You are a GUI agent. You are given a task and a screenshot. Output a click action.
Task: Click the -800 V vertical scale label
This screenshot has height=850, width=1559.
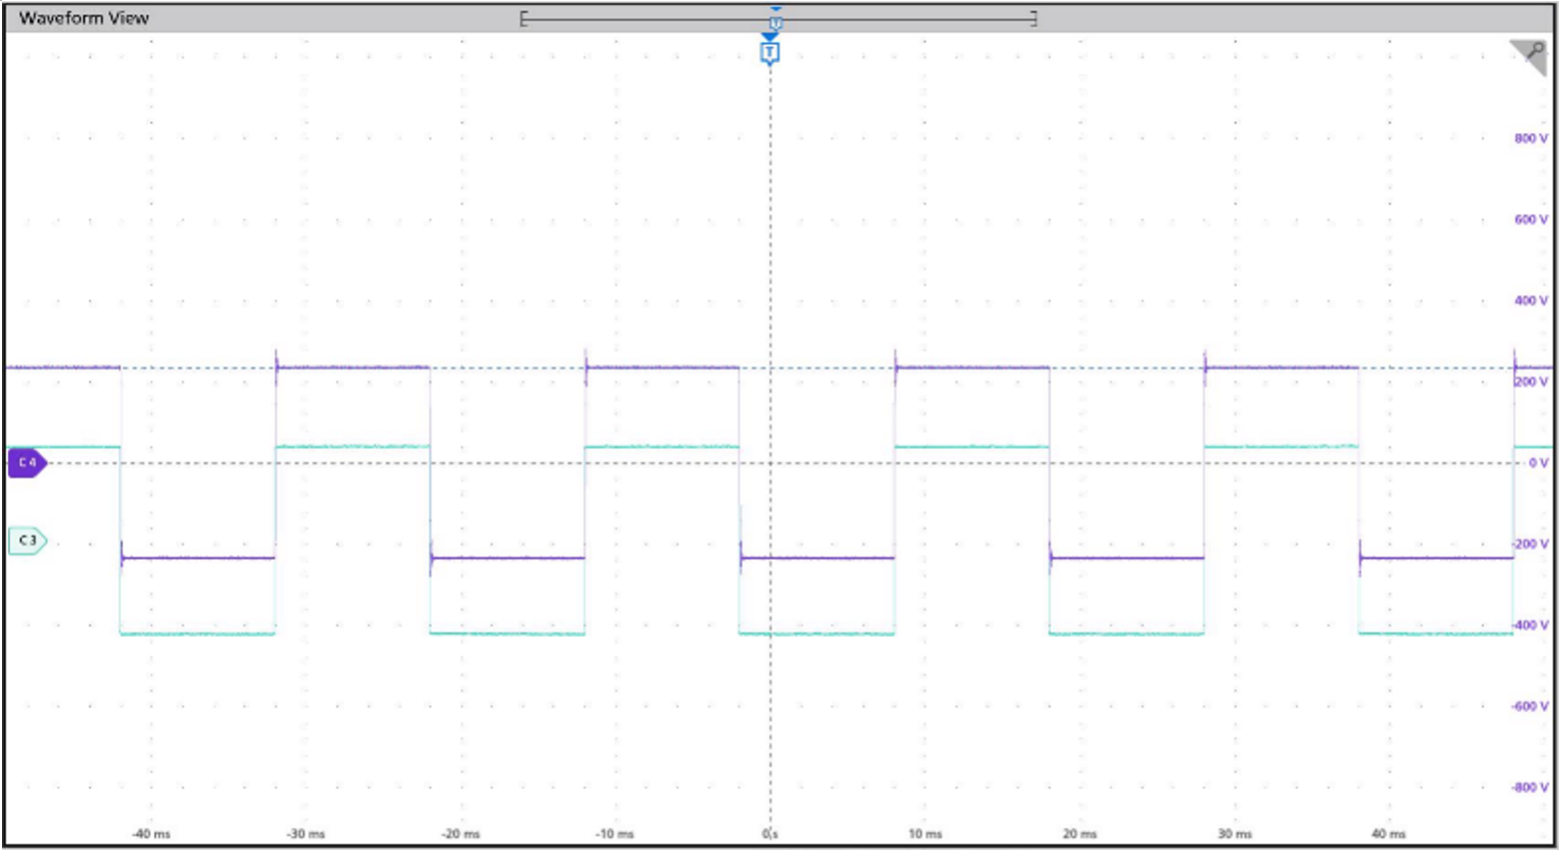tap(1529, 787)
